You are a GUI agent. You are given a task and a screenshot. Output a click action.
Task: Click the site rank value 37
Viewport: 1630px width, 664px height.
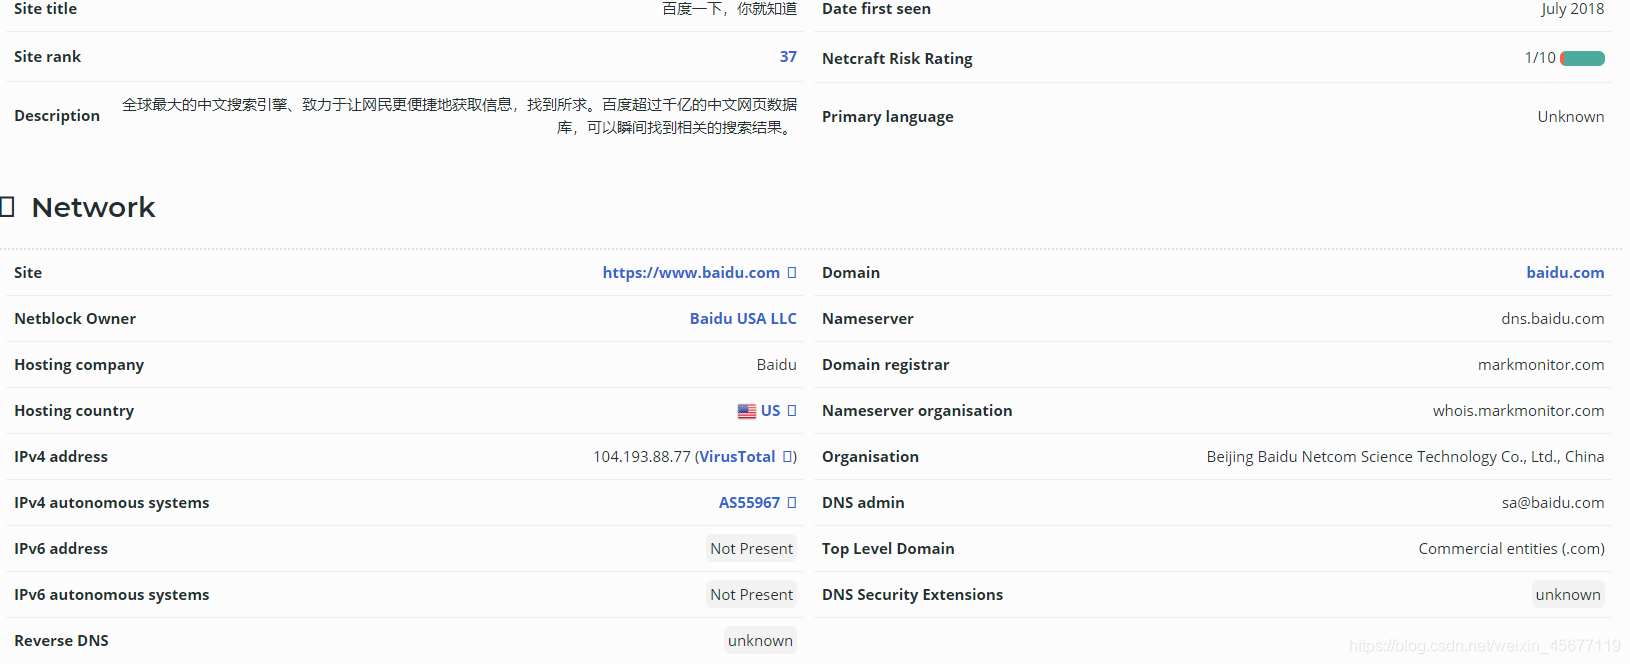pyautogui.click(x=788, y=57)
